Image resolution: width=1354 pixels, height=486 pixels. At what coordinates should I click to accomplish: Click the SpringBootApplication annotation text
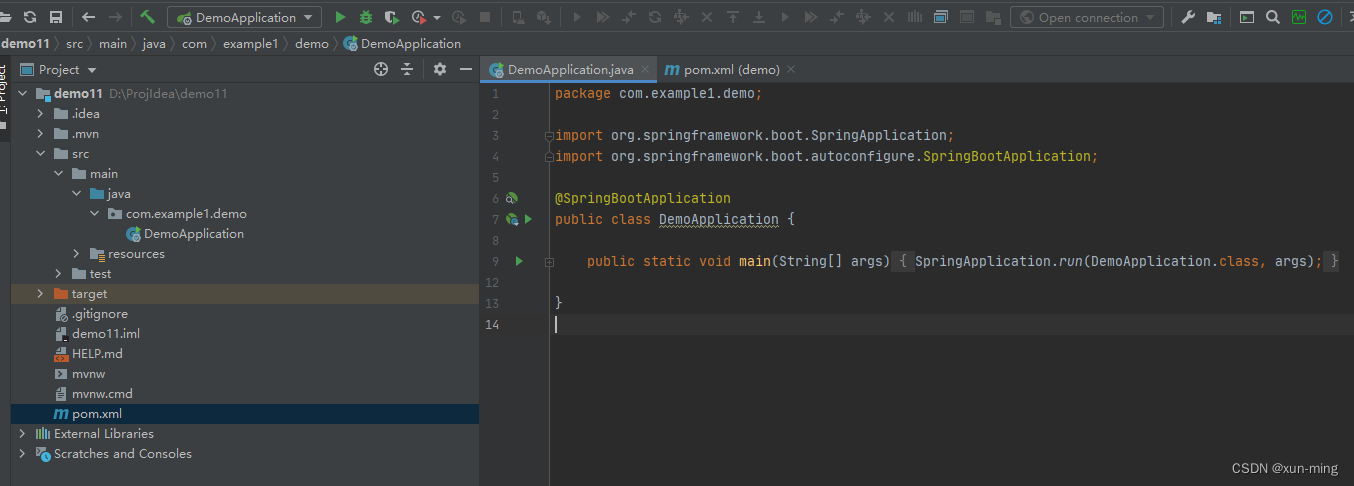tap(643, 198)
